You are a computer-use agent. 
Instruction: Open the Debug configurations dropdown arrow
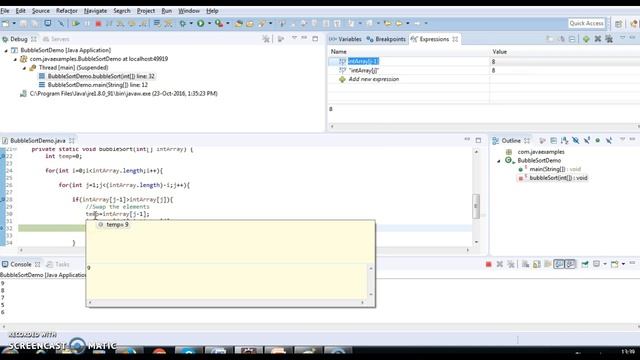(191, 24)
